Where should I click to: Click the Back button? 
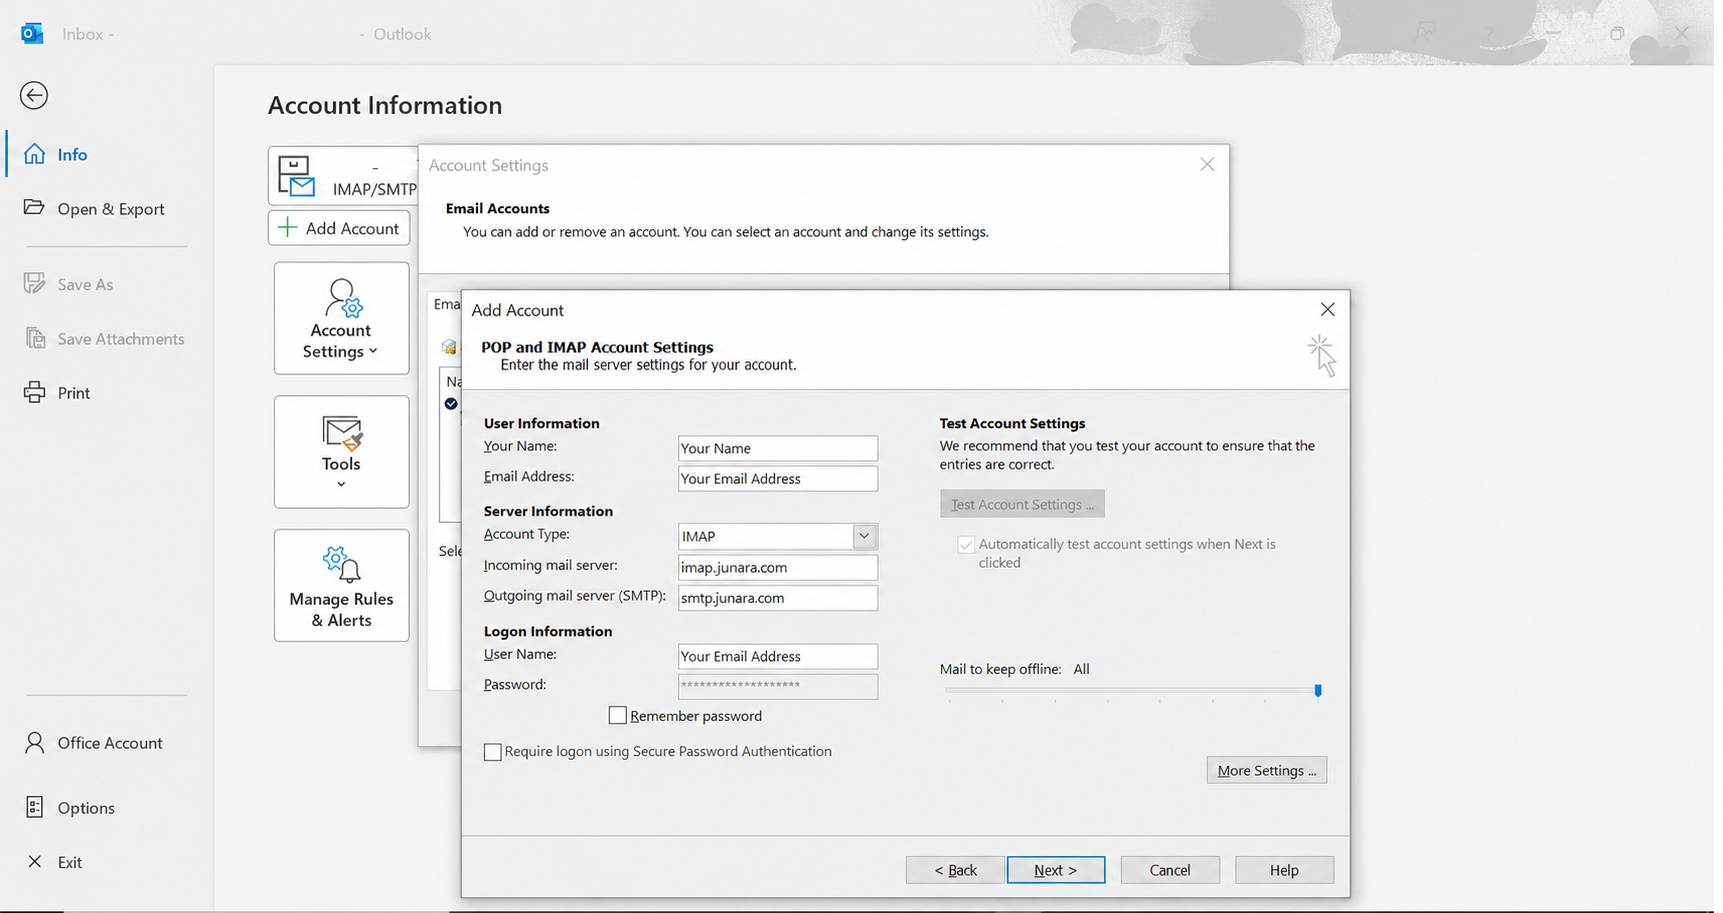(x=955, y=870)
